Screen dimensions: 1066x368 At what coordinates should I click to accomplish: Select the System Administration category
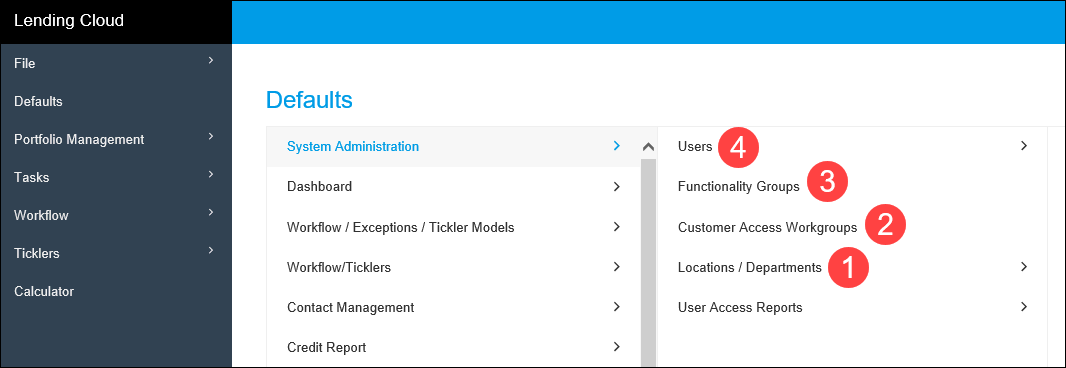(453, 146)
